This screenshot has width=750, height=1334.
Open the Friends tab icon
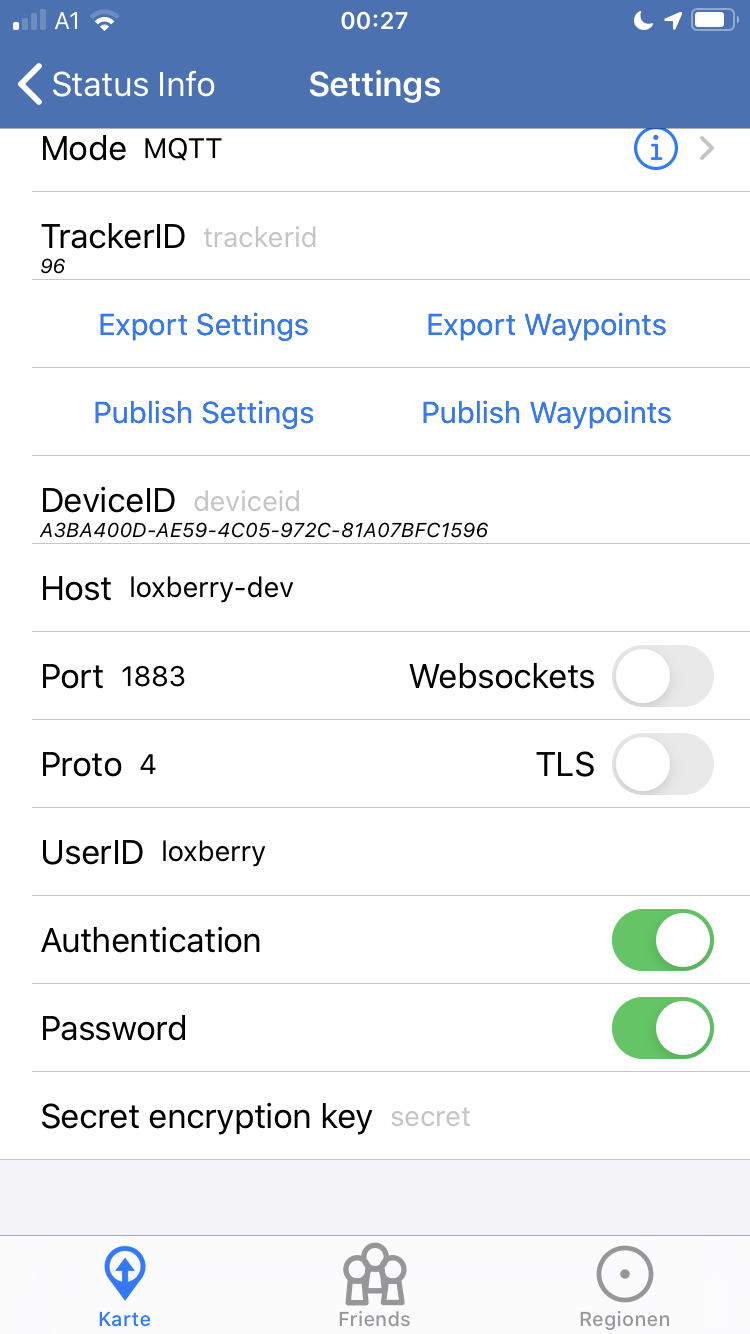(374, 1274)
